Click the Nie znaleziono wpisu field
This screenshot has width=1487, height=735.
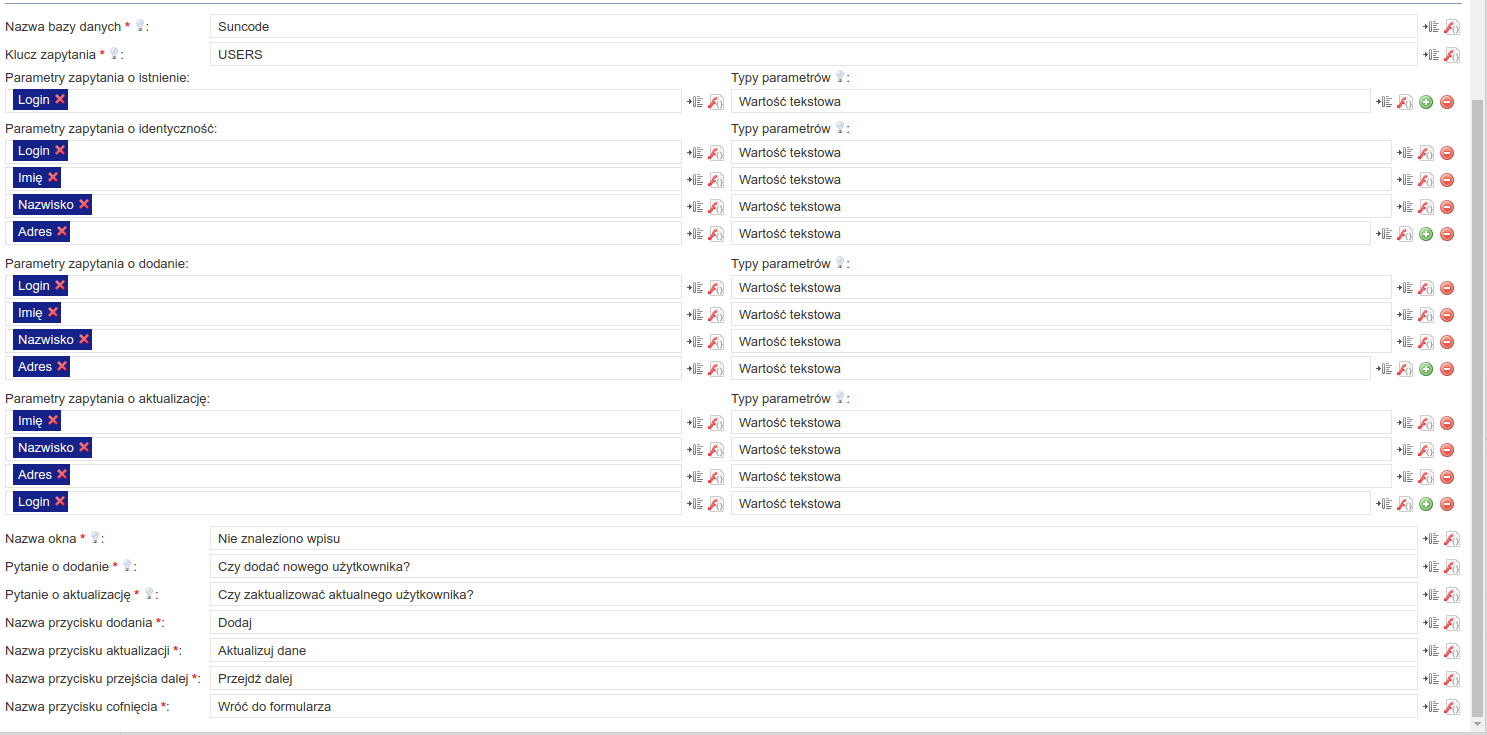coord(814,539)
